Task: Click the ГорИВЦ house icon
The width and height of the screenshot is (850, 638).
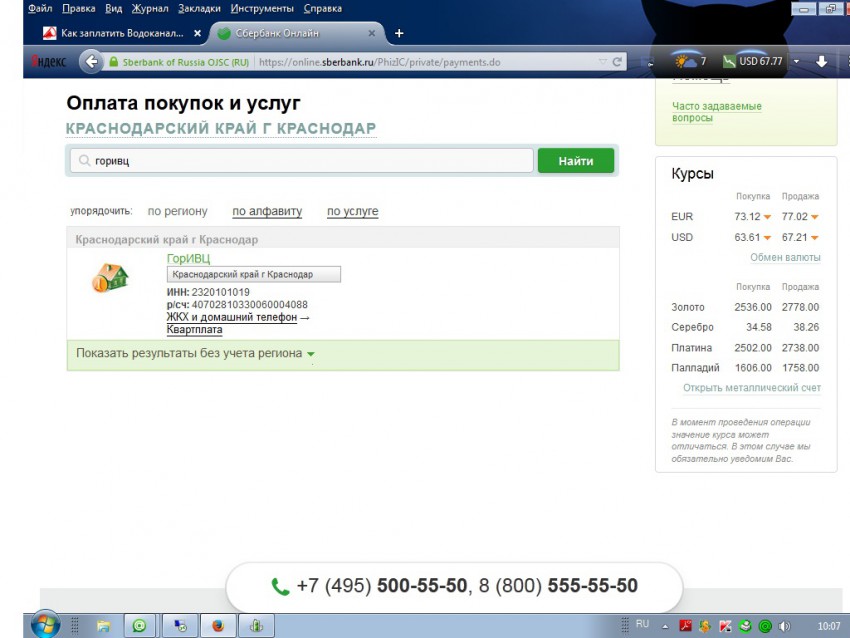Action: click(110, 277)
